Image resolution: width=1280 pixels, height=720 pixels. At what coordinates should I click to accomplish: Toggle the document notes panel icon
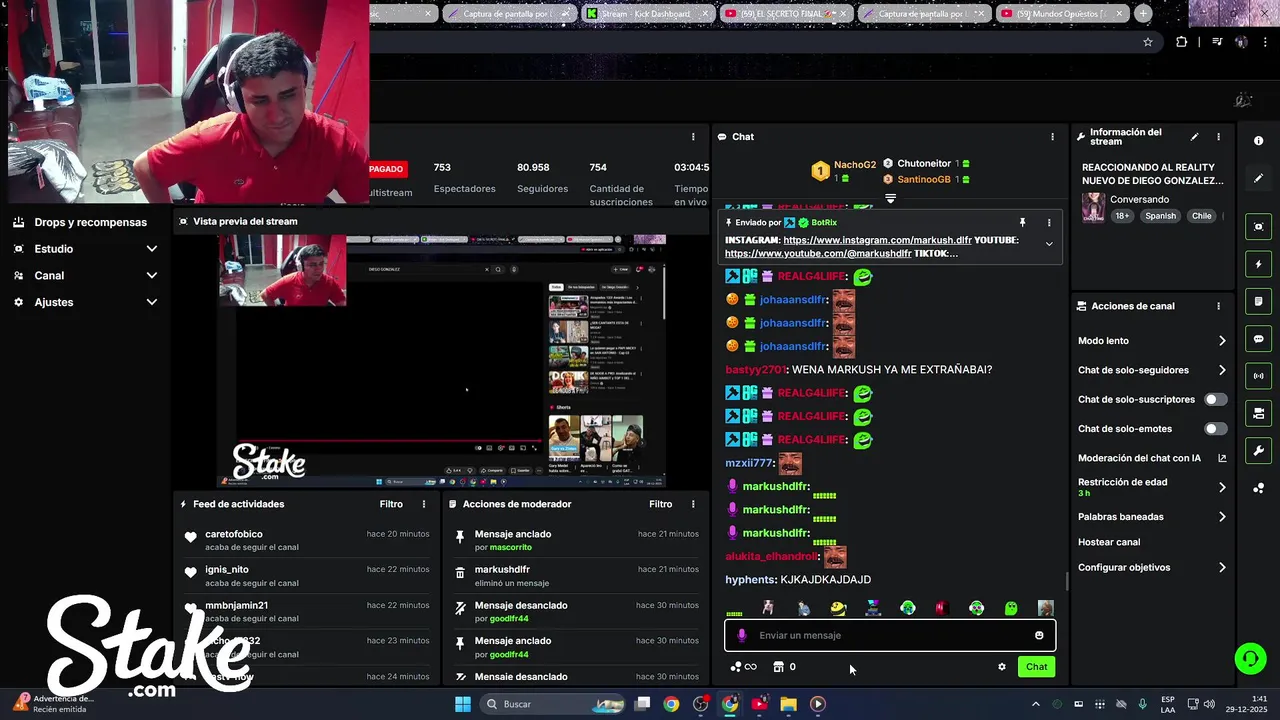tap(1258, 301)
